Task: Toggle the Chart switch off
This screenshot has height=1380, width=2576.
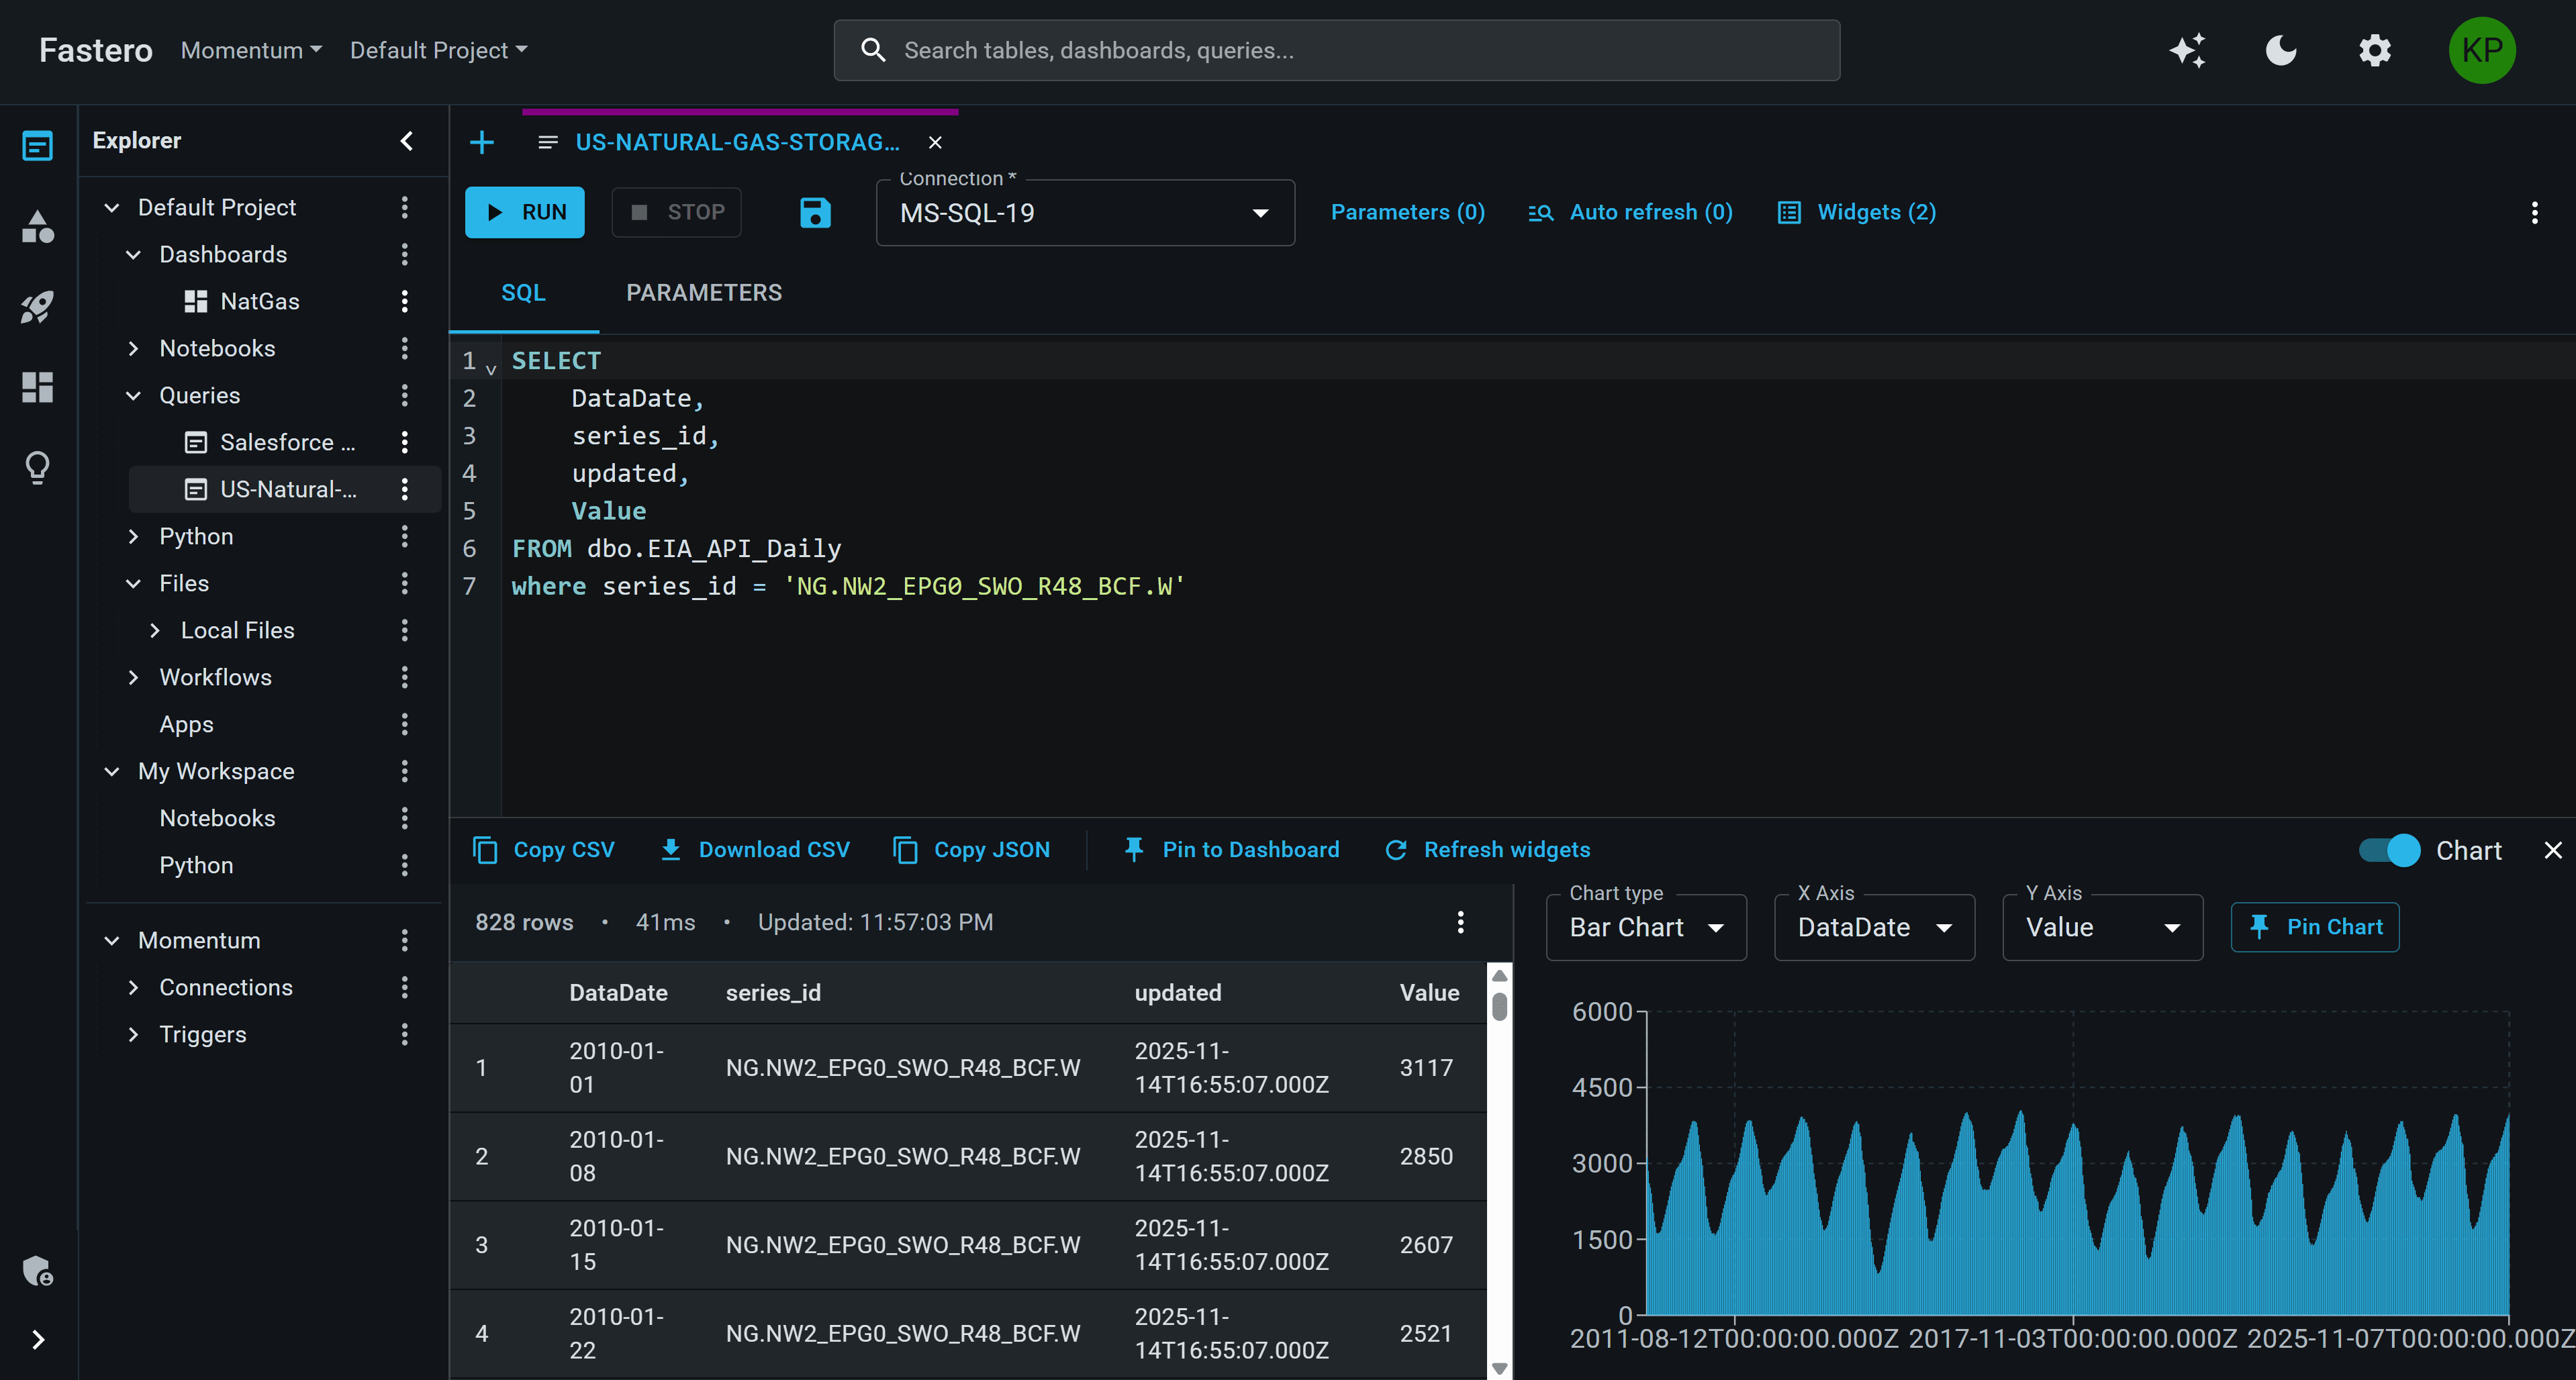Action: 2390,851
